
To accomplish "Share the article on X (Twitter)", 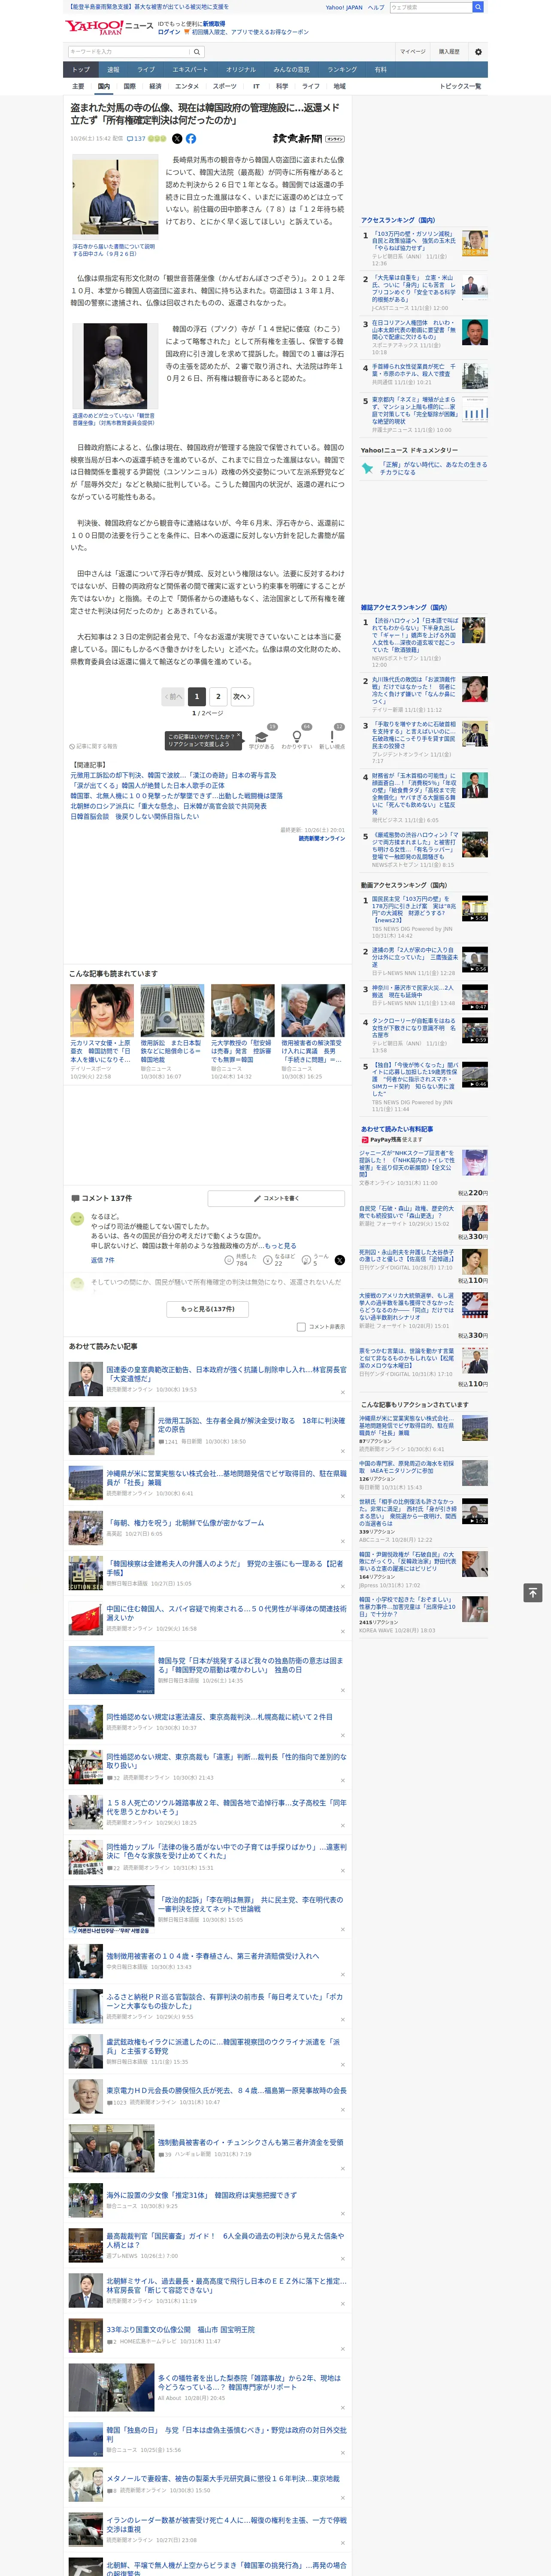I will pos(177,139).
